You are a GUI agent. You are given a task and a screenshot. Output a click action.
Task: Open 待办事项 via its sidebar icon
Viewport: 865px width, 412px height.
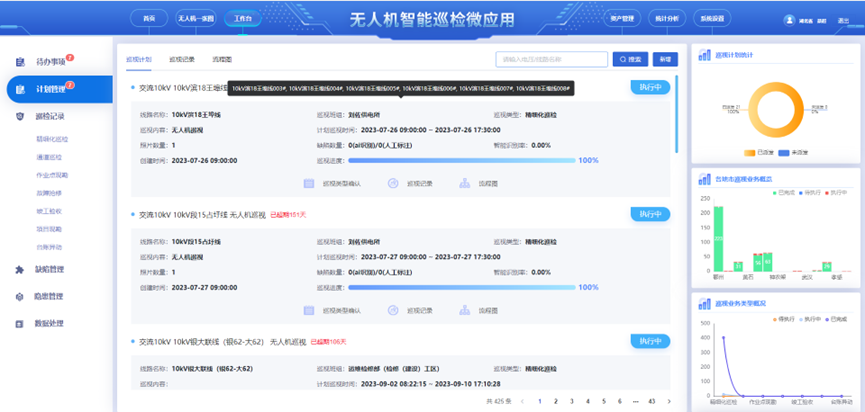(x=20, y=62)
